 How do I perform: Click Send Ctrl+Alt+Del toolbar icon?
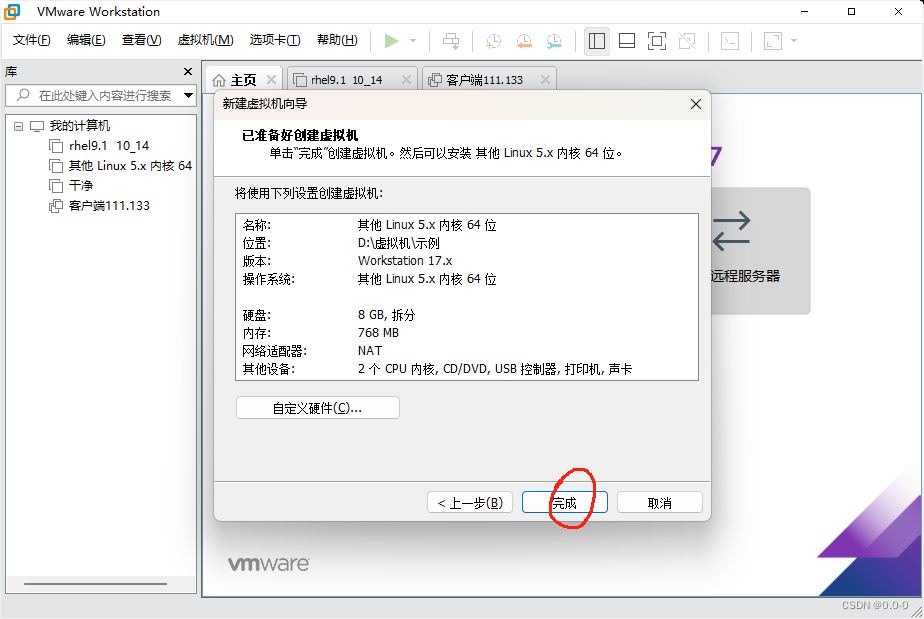[451, 41]
